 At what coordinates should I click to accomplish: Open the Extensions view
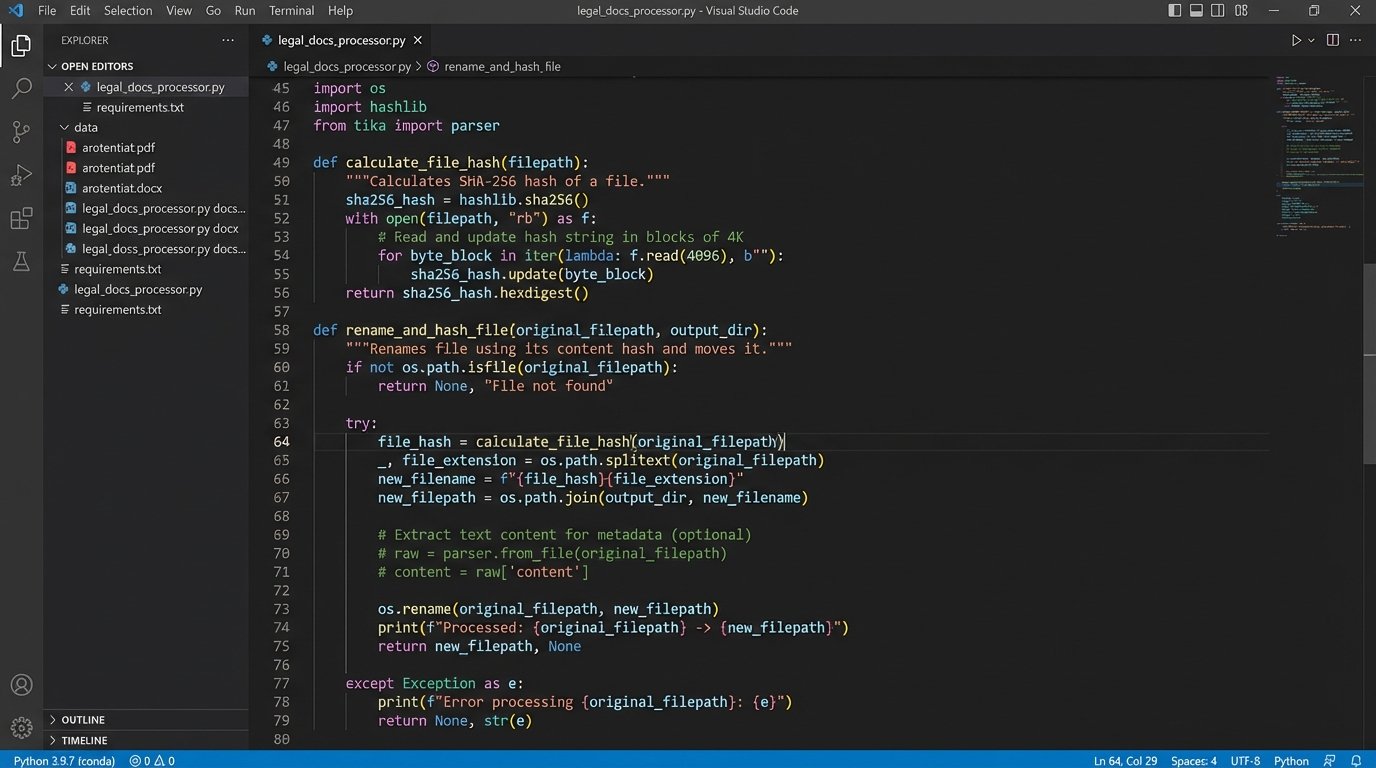click(x=21, y=219)
